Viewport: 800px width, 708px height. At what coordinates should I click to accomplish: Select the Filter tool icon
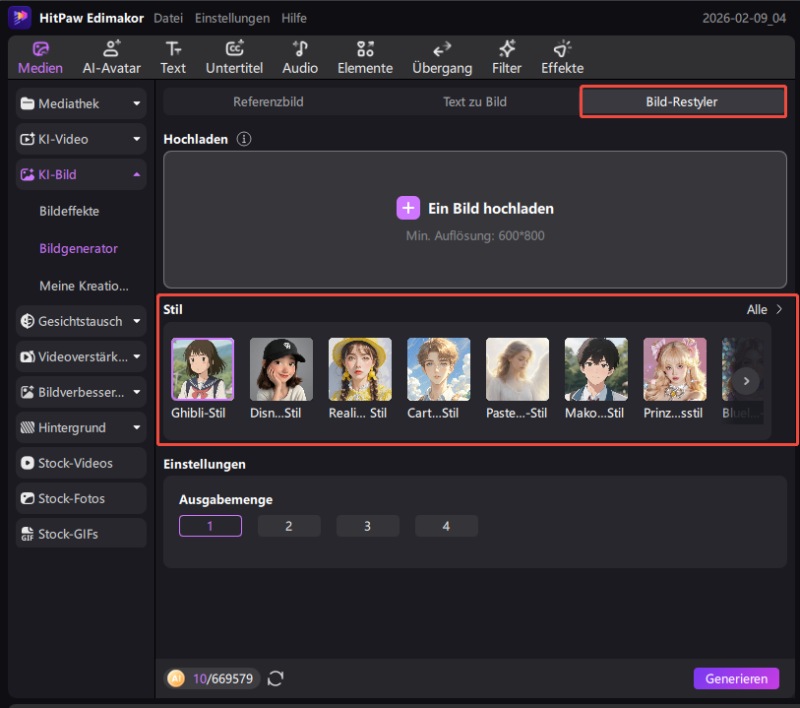click(x=507, y=49)
